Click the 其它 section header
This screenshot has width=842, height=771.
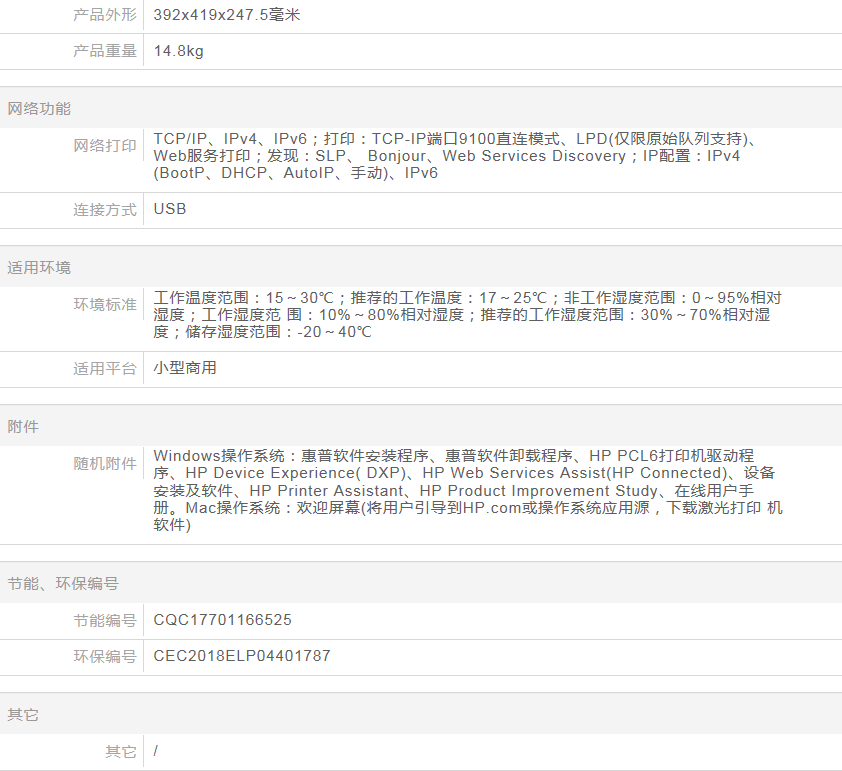coord(23,716)
